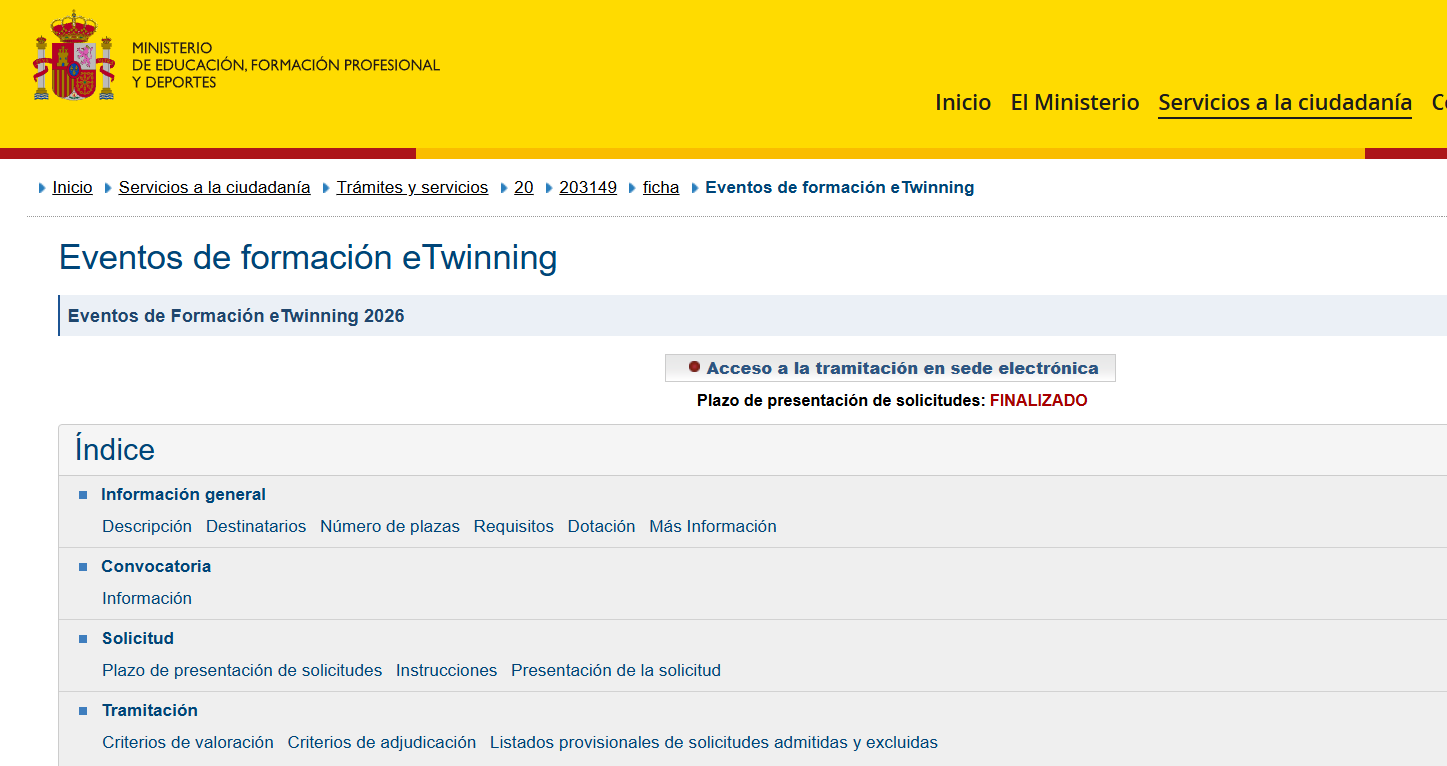Click the Spanish coat of arms logo
The image size is (1447, 766).
(74, 56)
